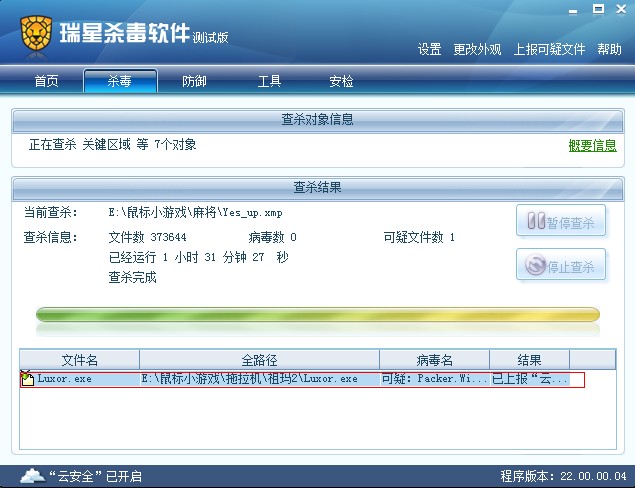The image size is (635, 488).
Task: Maximize the Rising antivirus window
Action: click(x=598, y=9)
